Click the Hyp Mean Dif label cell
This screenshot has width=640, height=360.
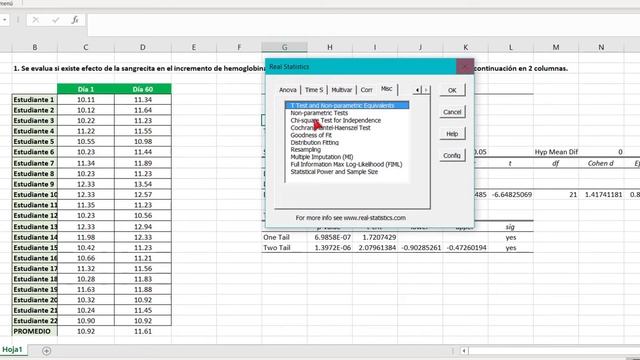556,152
